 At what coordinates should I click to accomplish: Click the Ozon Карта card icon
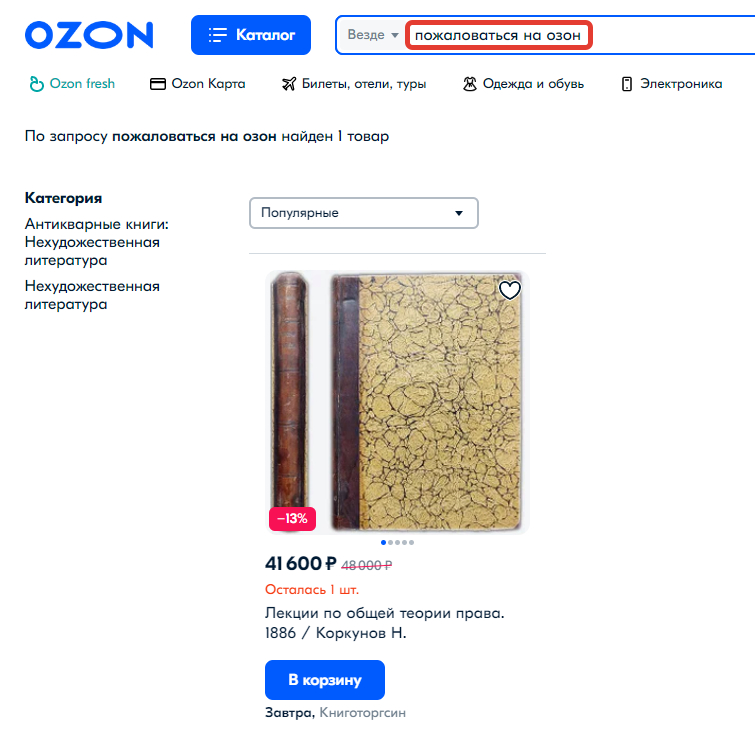pos(158,84)
